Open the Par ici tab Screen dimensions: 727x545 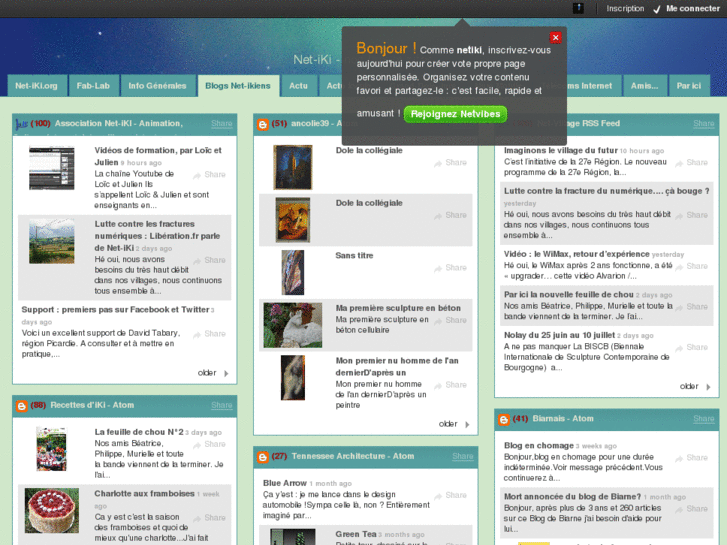(x=689, y=86)
